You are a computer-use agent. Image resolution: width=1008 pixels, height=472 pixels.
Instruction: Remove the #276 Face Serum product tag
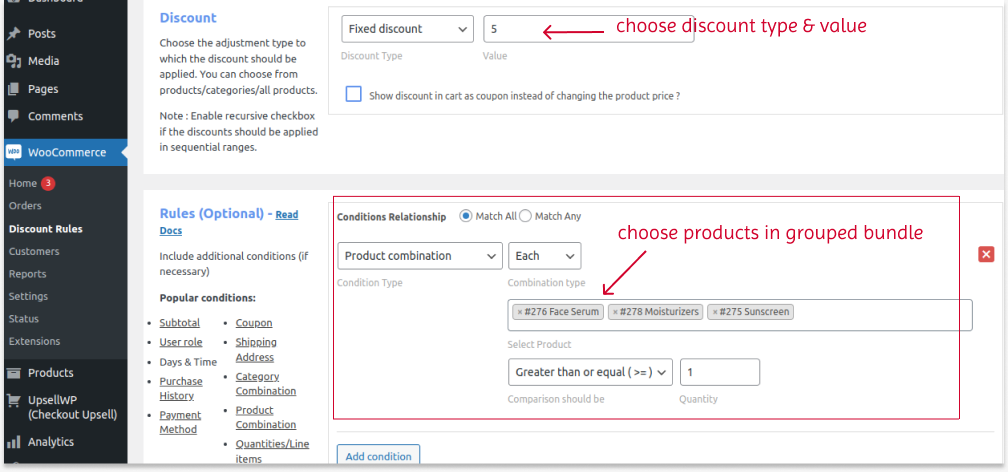(519, 312)
